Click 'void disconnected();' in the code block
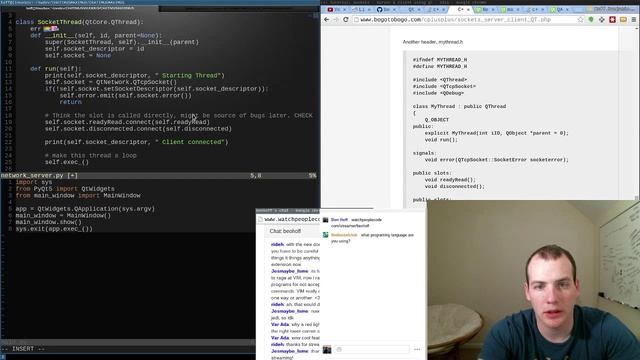 [x=455, y=186]
